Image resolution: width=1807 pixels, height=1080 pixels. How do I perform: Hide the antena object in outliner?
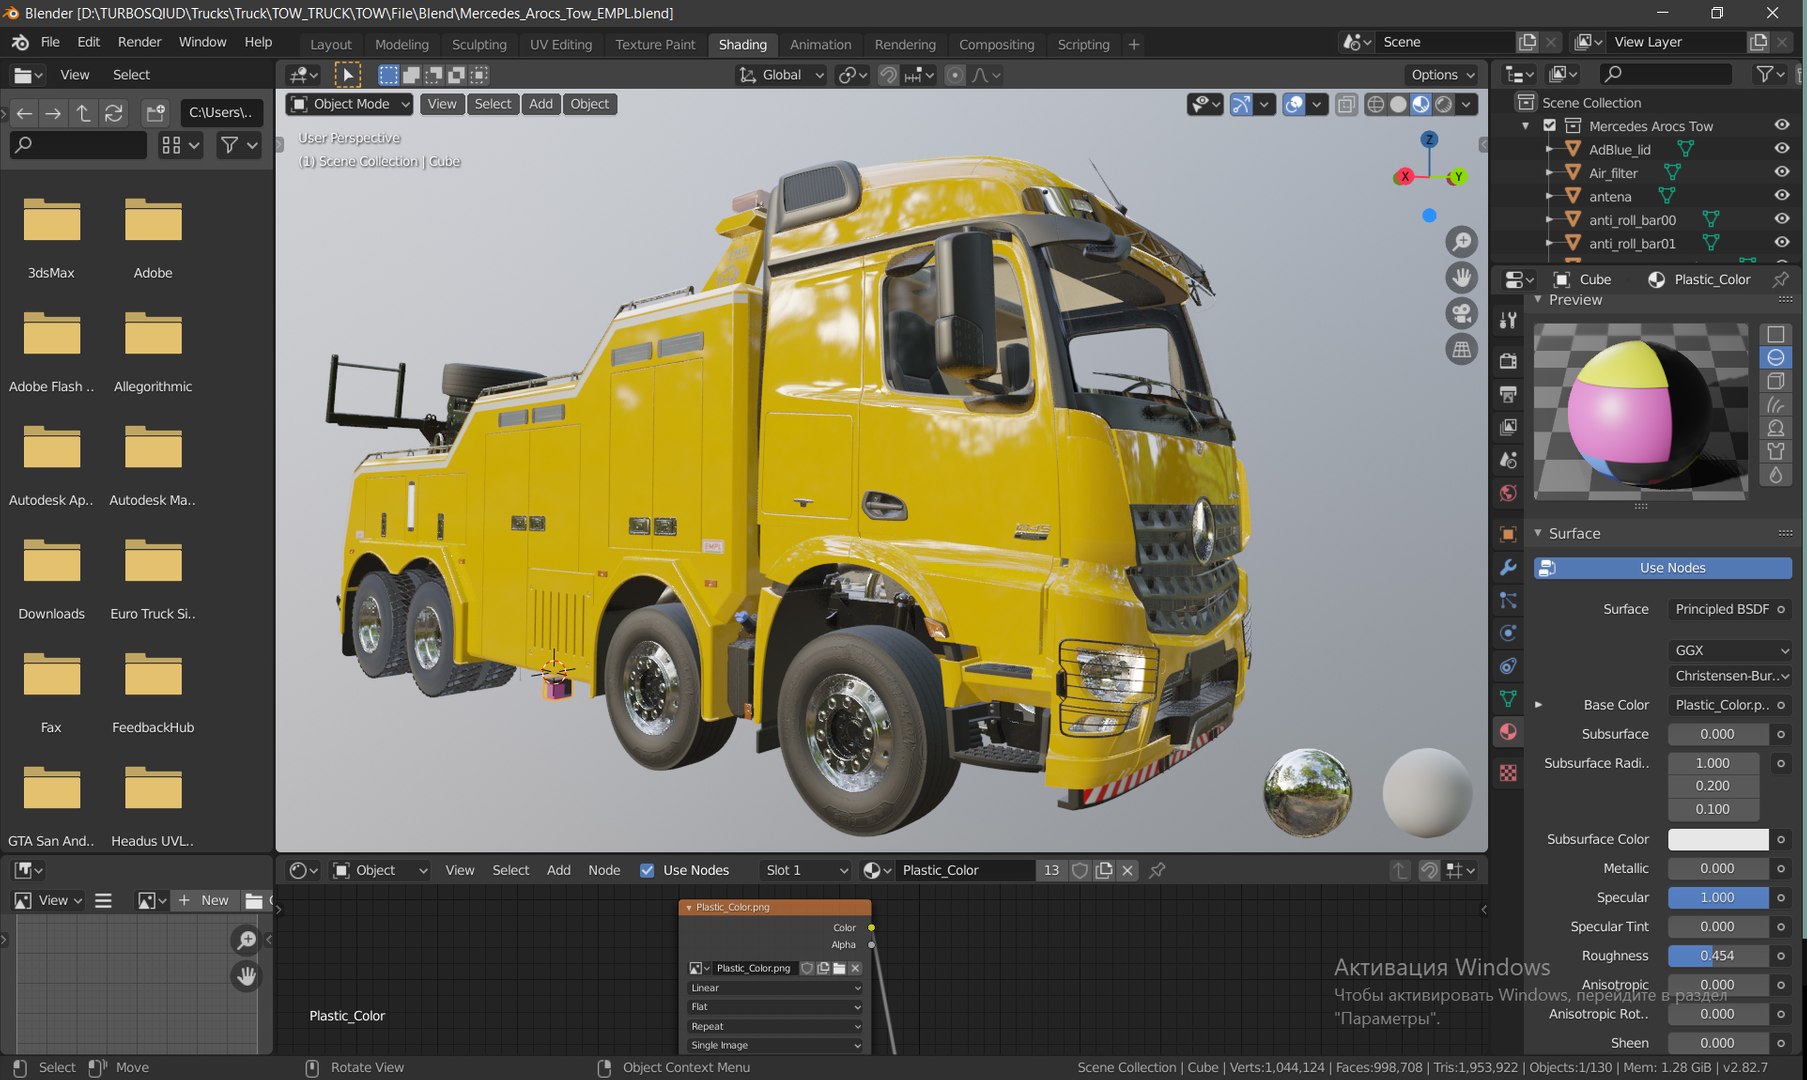1782,196
